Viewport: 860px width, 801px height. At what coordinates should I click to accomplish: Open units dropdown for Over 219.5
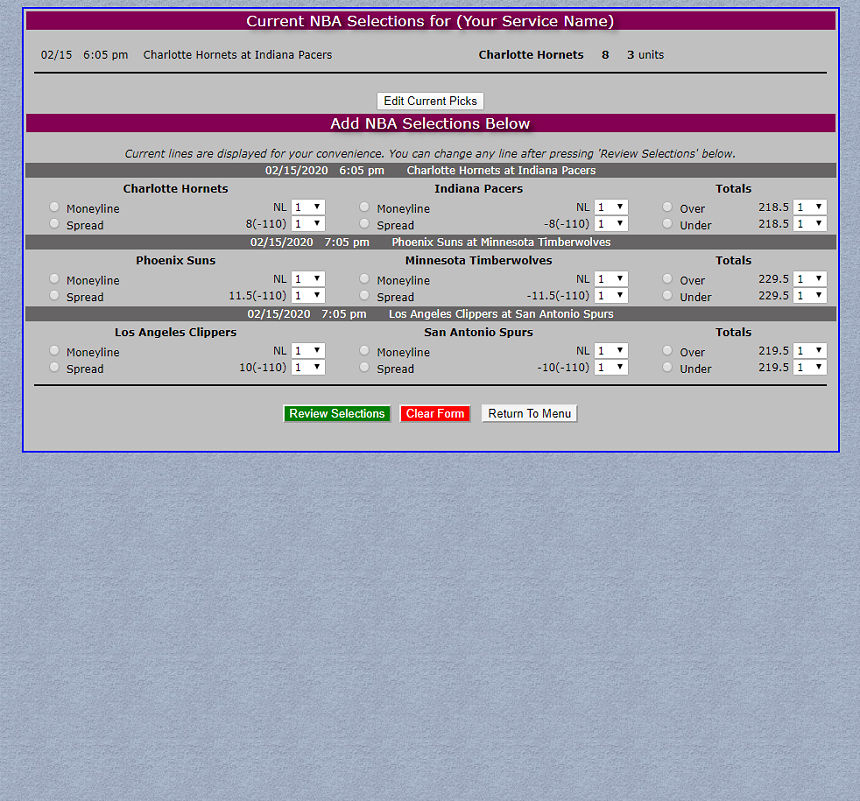click(x=810, y=351)
